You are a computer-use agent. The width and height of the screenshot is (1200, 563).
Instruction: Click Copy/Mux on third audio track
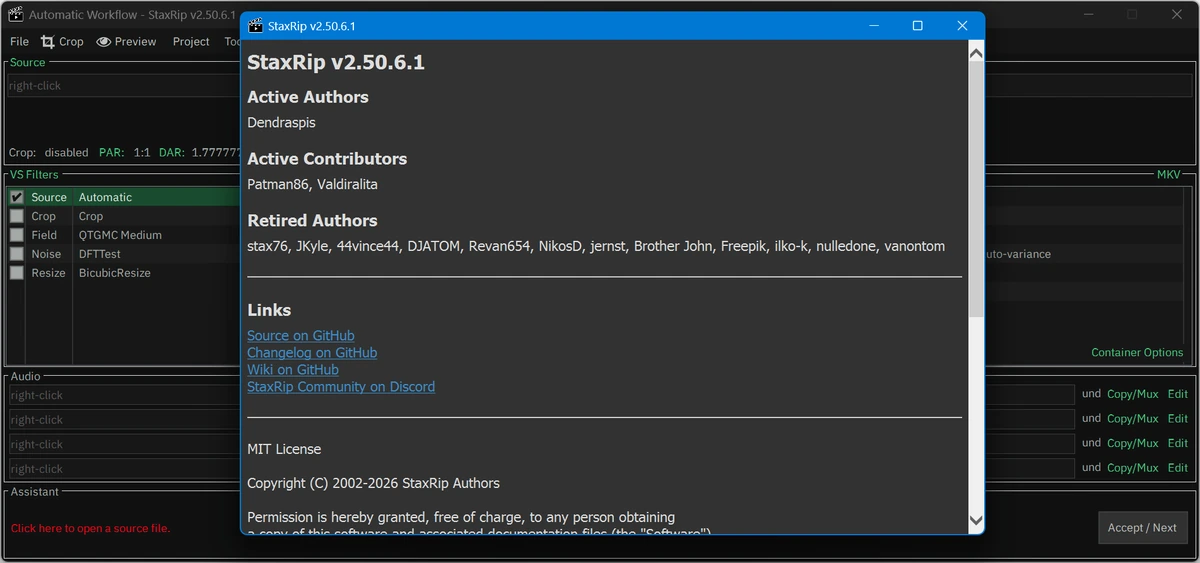tap(1132, 443)
